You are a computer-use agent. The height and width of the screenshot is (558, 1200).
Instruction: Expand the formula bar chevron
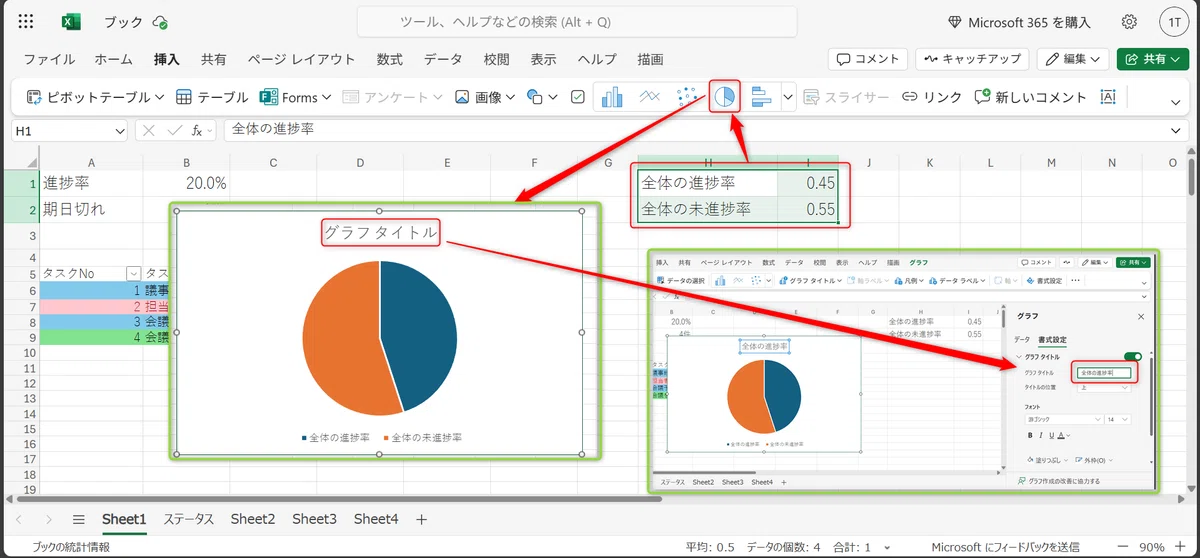click(x=1177, y=130)
